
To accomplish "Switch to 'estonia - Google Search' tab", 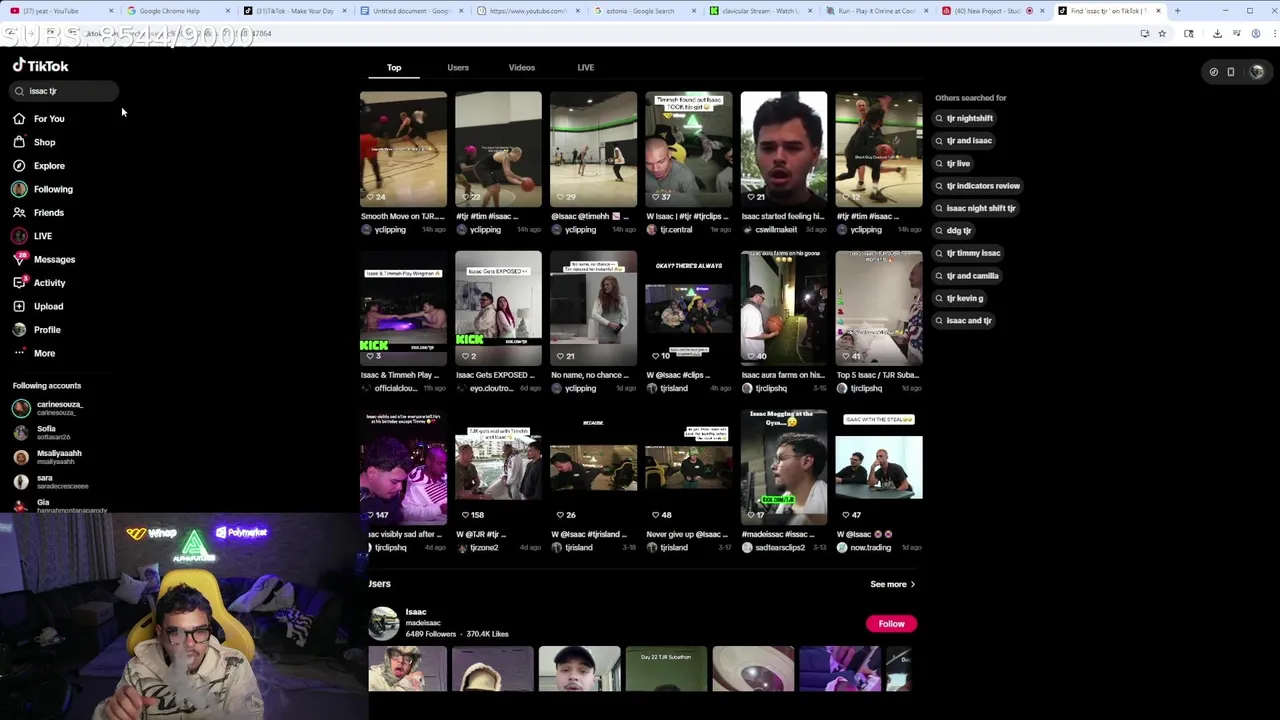I will [x=643, y=11].
